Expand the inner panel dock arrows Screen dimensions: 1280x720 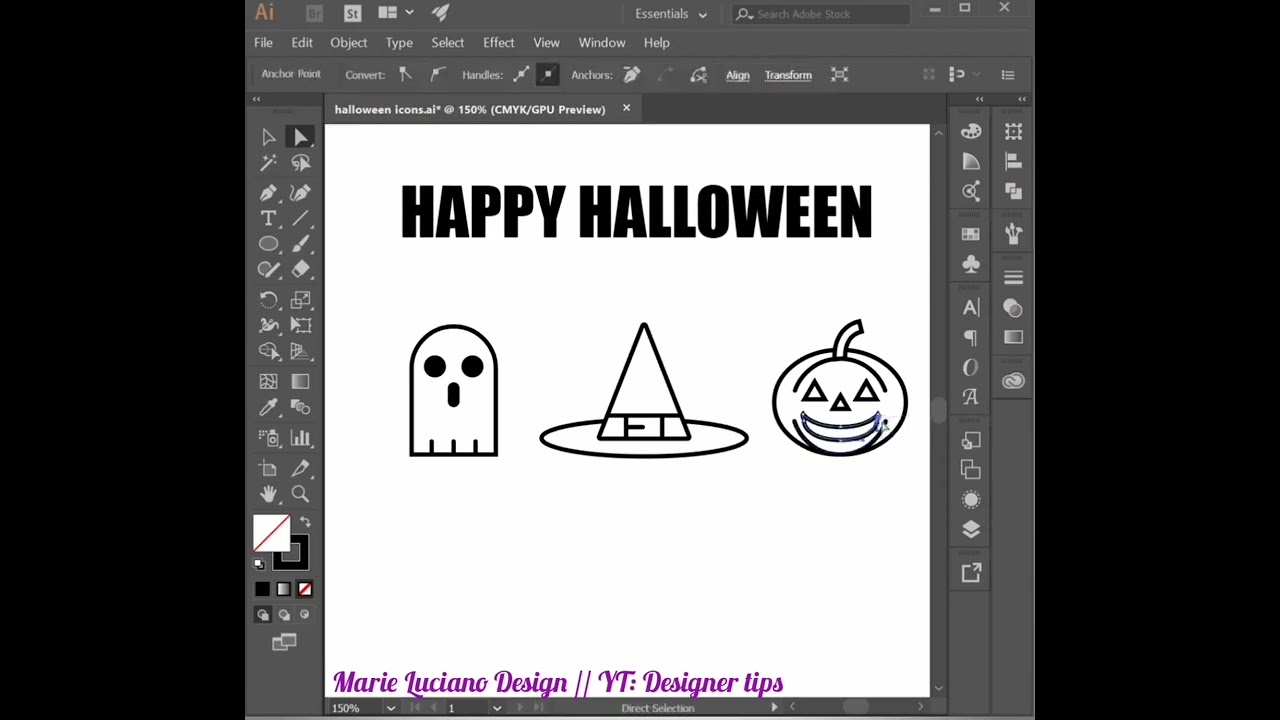(x=979, y=99)
